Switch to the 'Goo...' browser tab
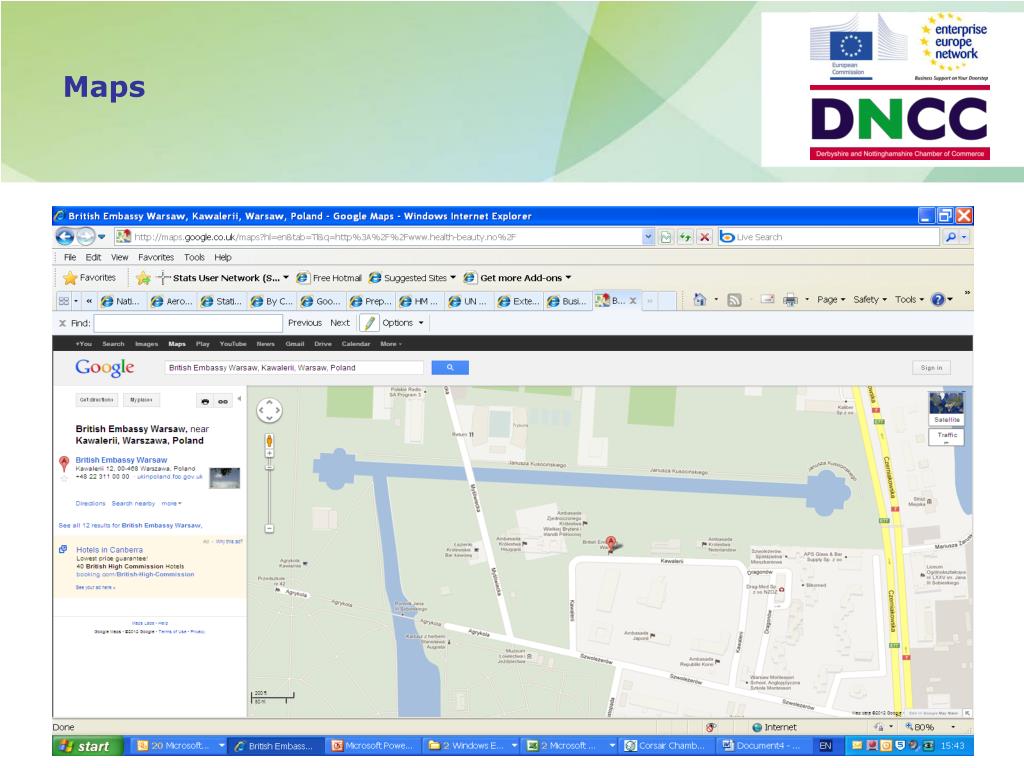This screenshot has height=768, width=1024. (x=321, y=301)
